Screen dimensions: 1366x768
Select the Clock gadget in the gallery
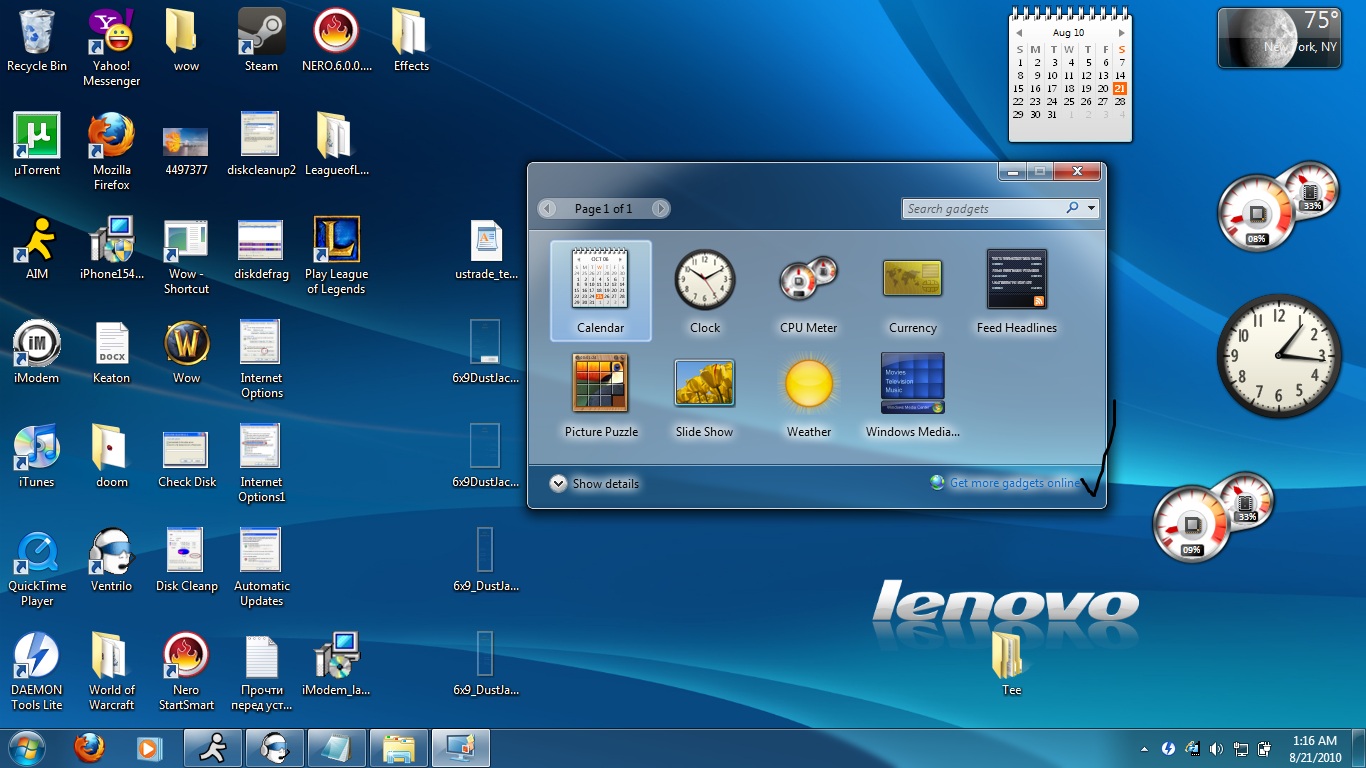[704, 291]
